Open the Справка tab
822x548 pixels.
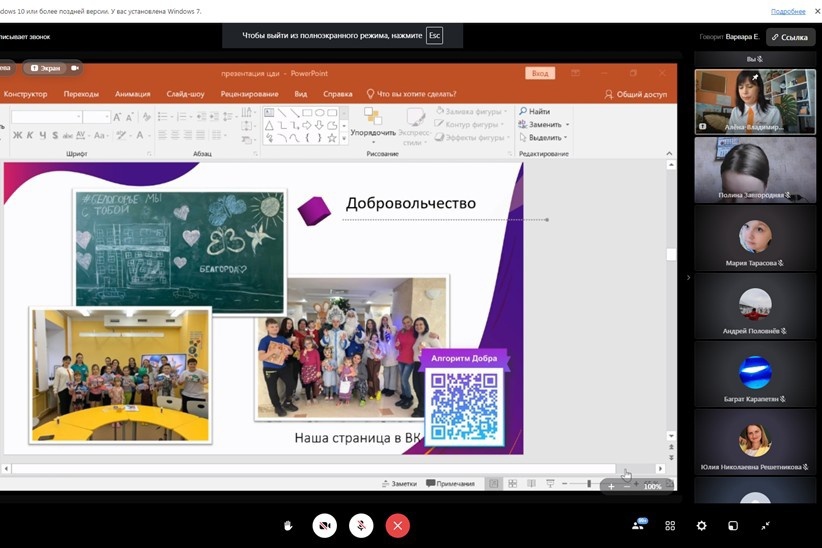(338, 94)
